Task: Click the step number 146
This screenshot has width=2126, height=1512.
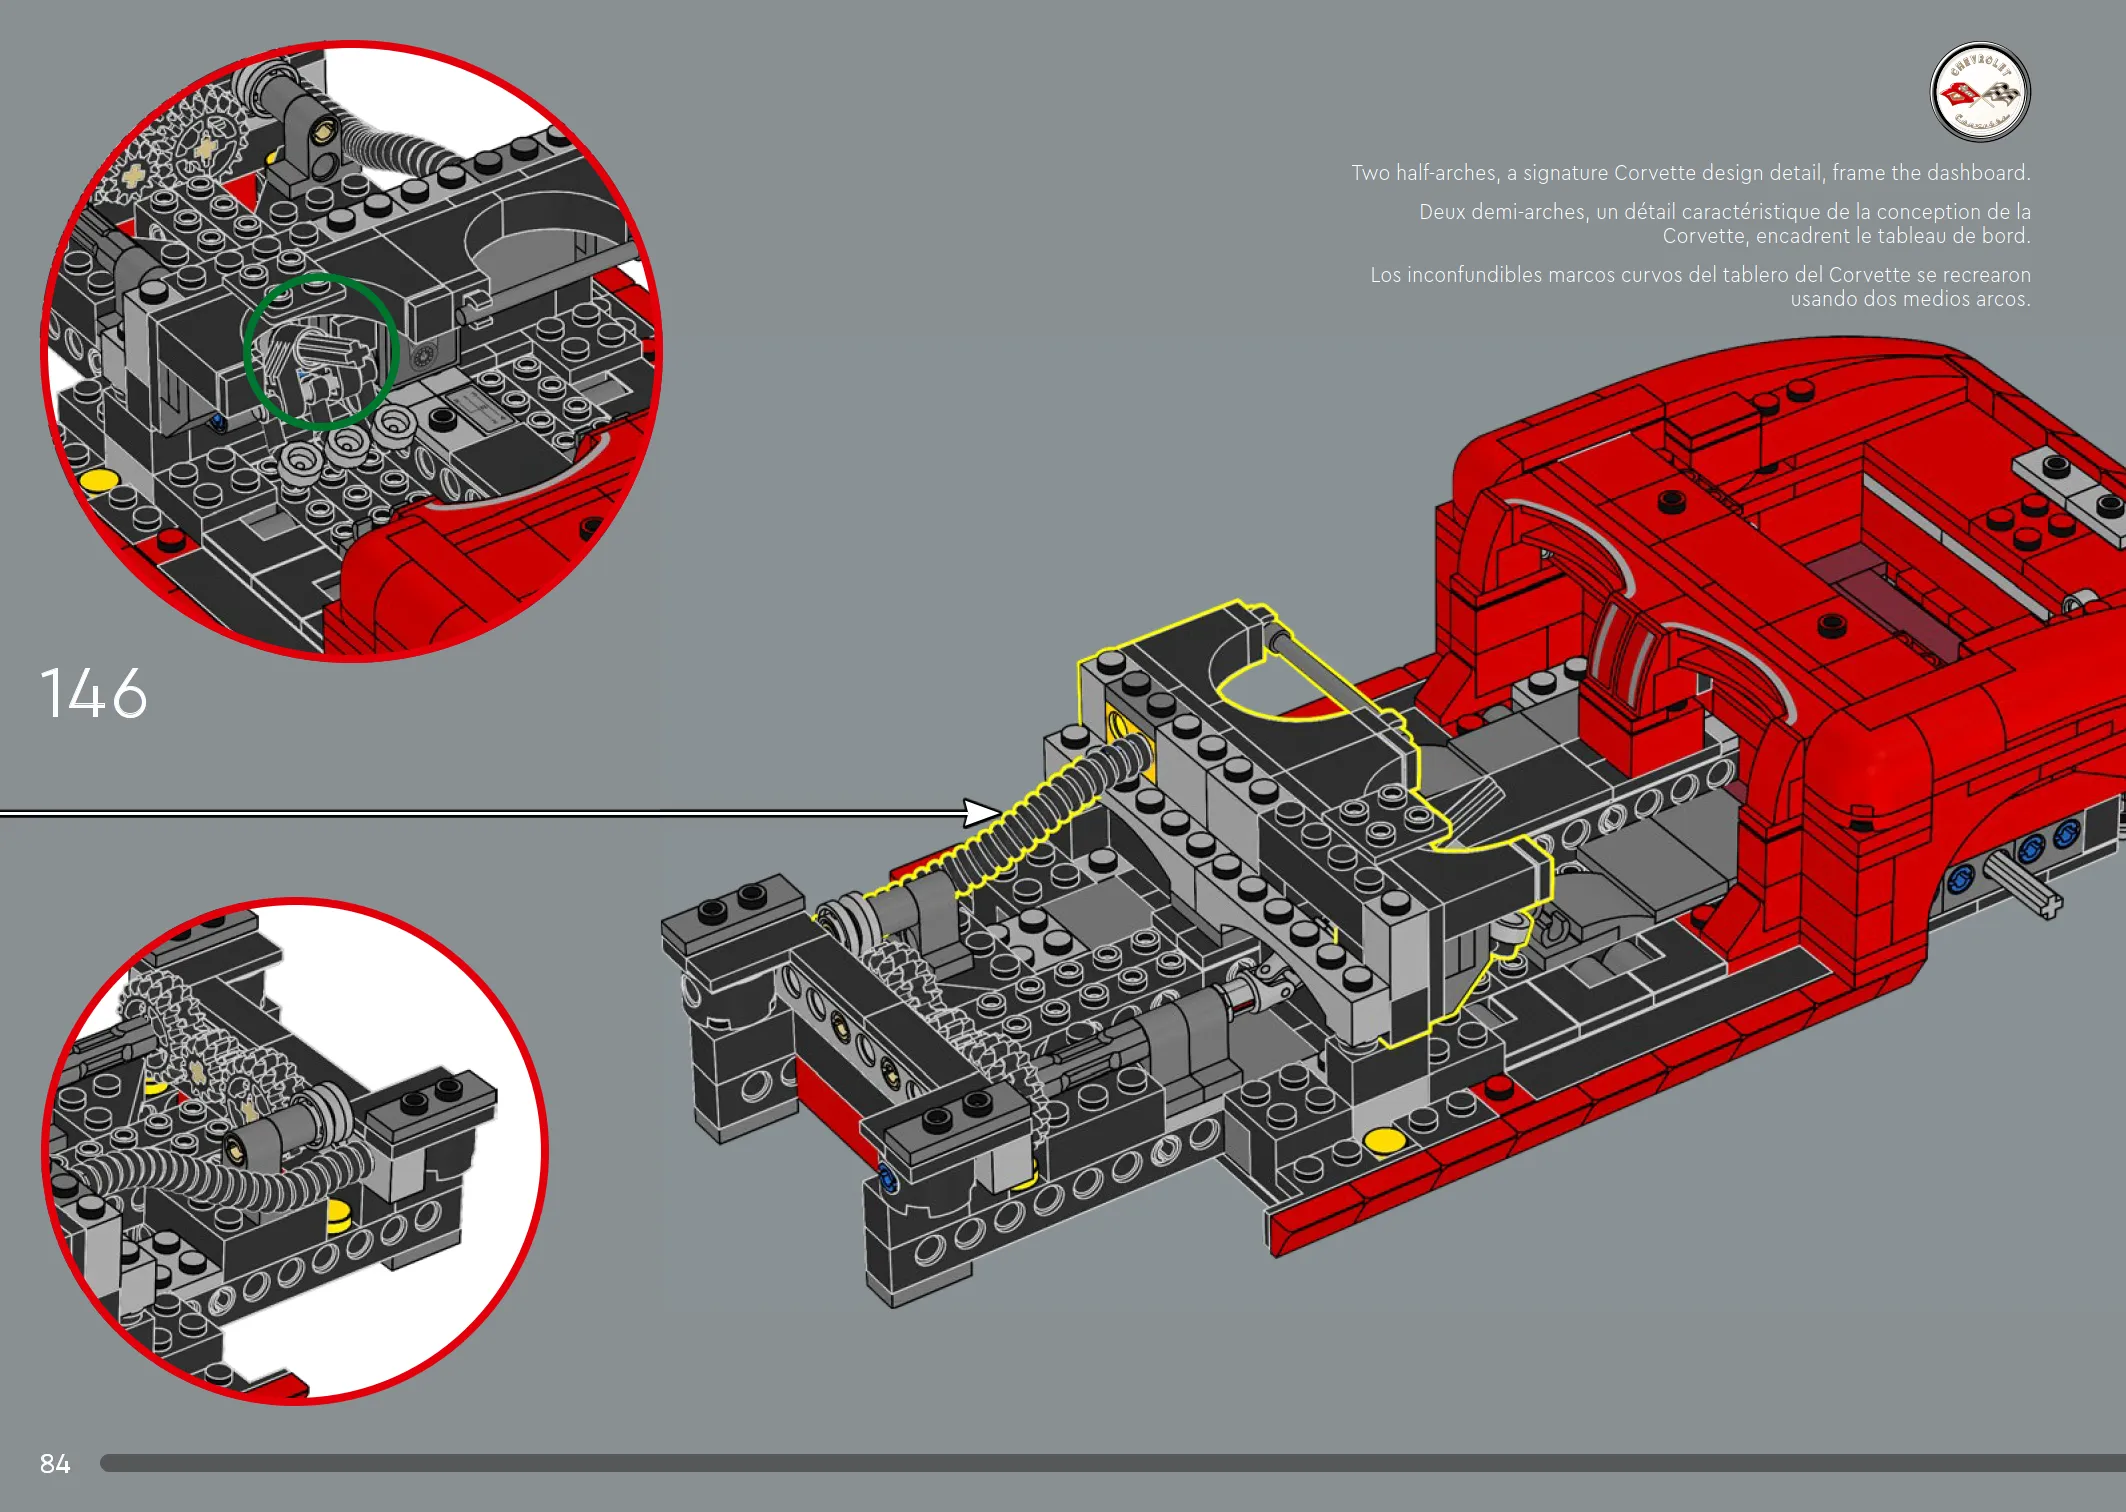Action: 94,694
